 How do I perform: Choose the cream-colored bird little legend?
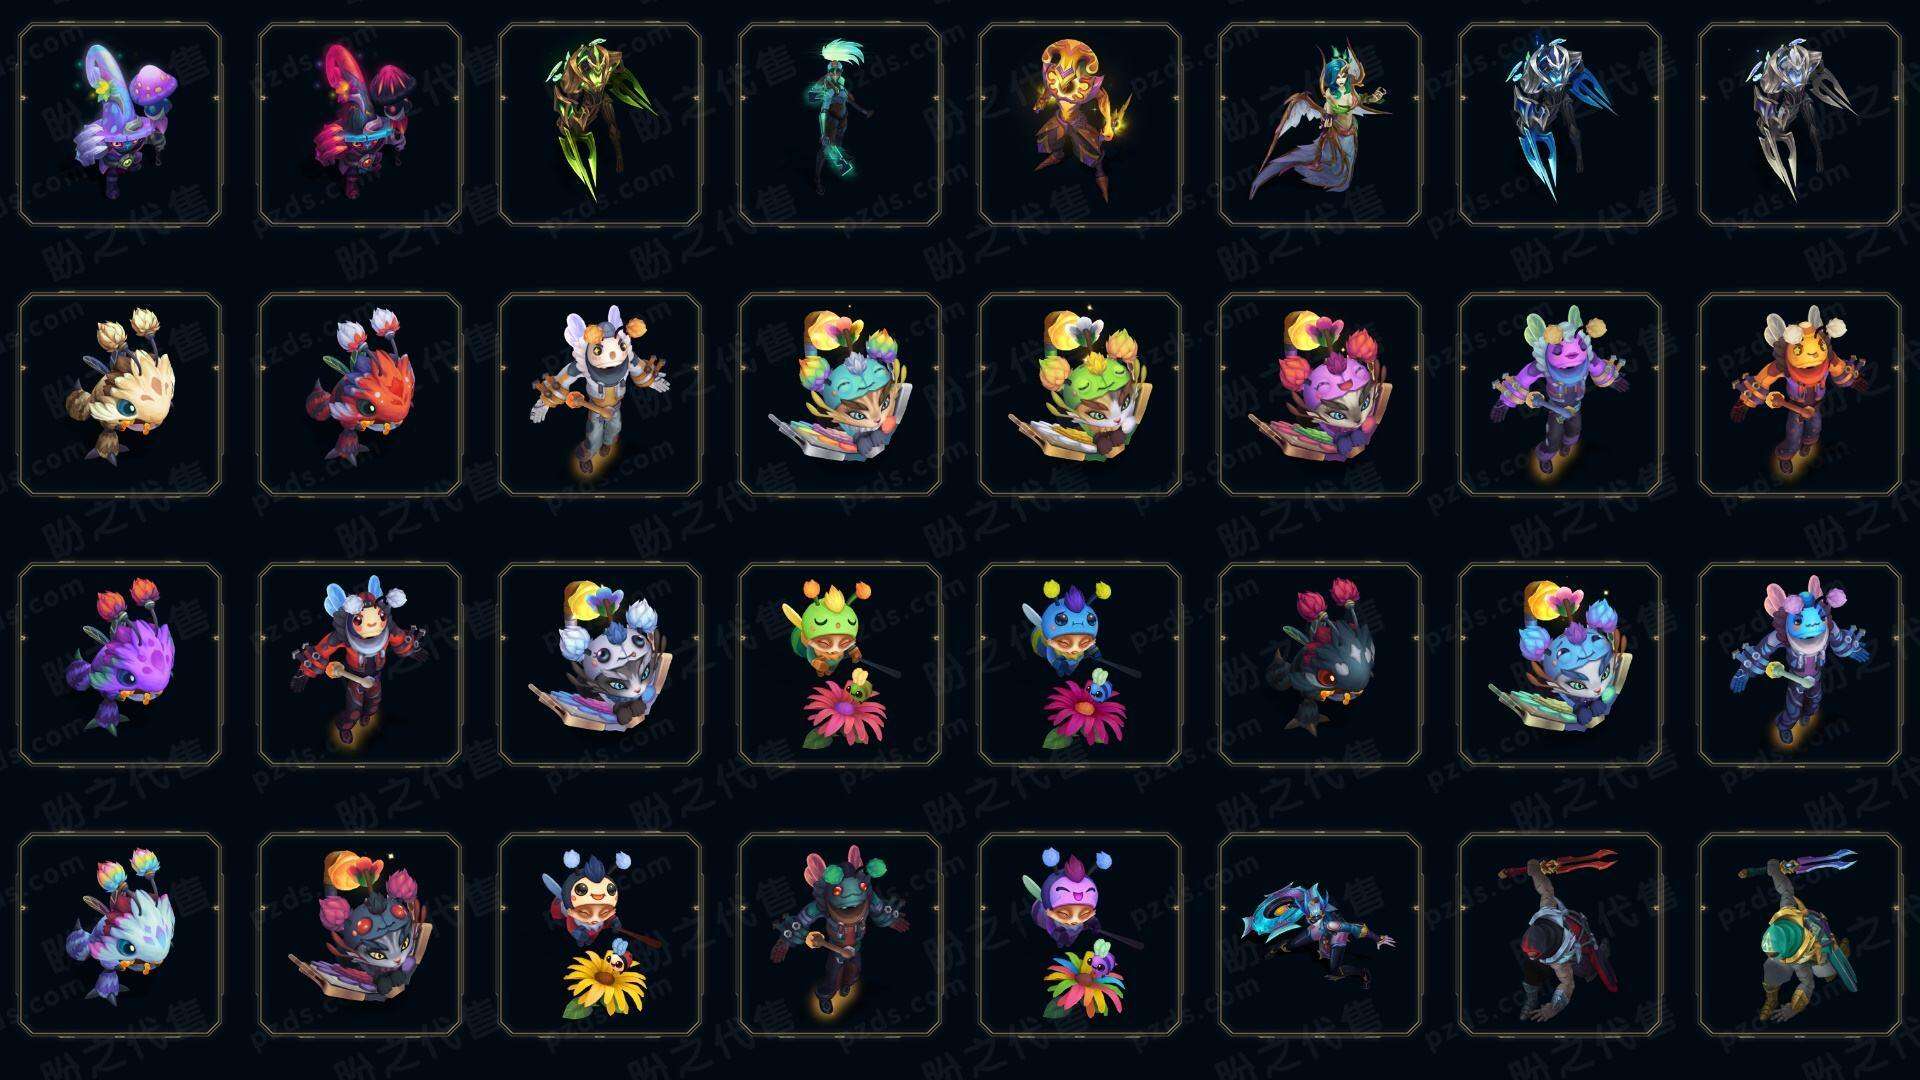(120, 394)
